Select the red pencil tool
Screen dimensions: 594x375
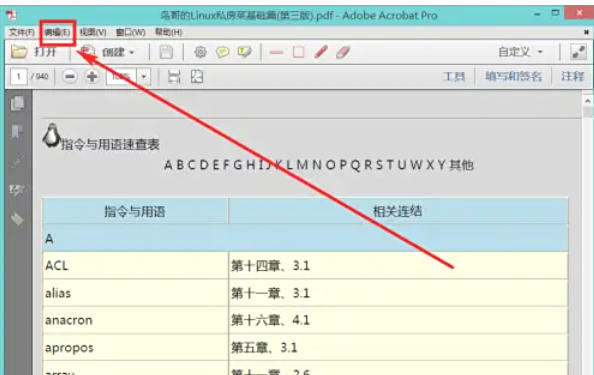click(x=321, y=52)
